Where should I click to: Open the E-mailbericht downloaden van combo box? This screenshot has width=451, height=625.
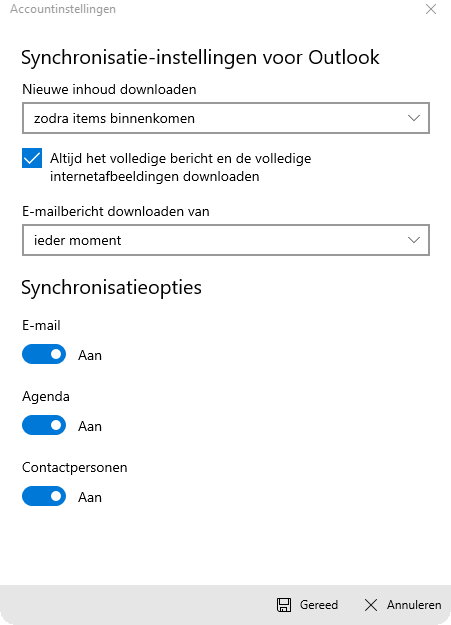(x=226, y=240)
